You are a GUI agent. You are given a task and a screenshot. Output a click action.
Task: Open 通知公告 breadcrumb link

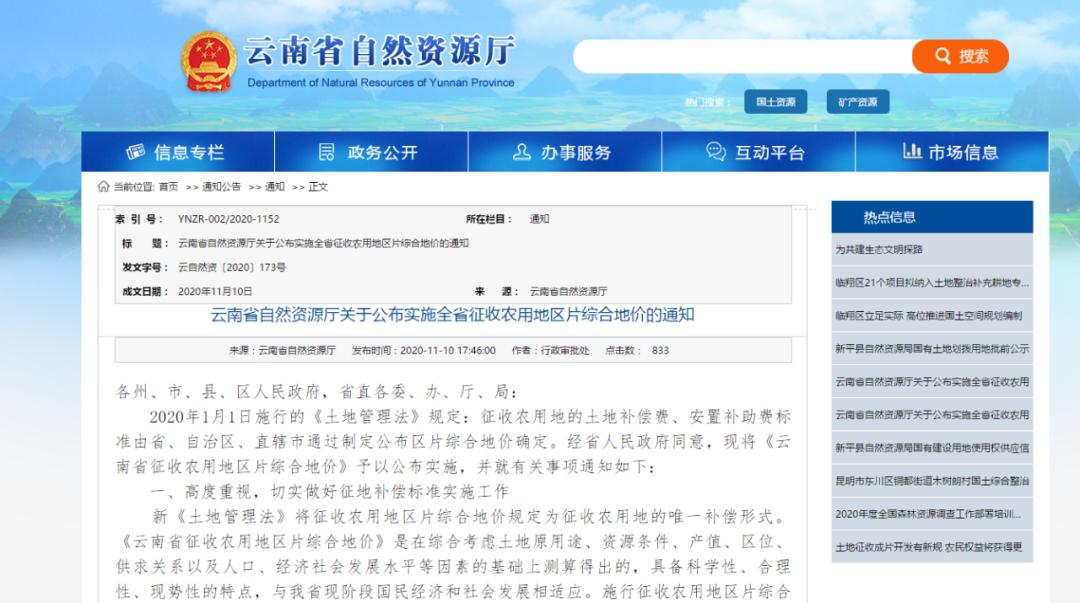tap(222, 187)
